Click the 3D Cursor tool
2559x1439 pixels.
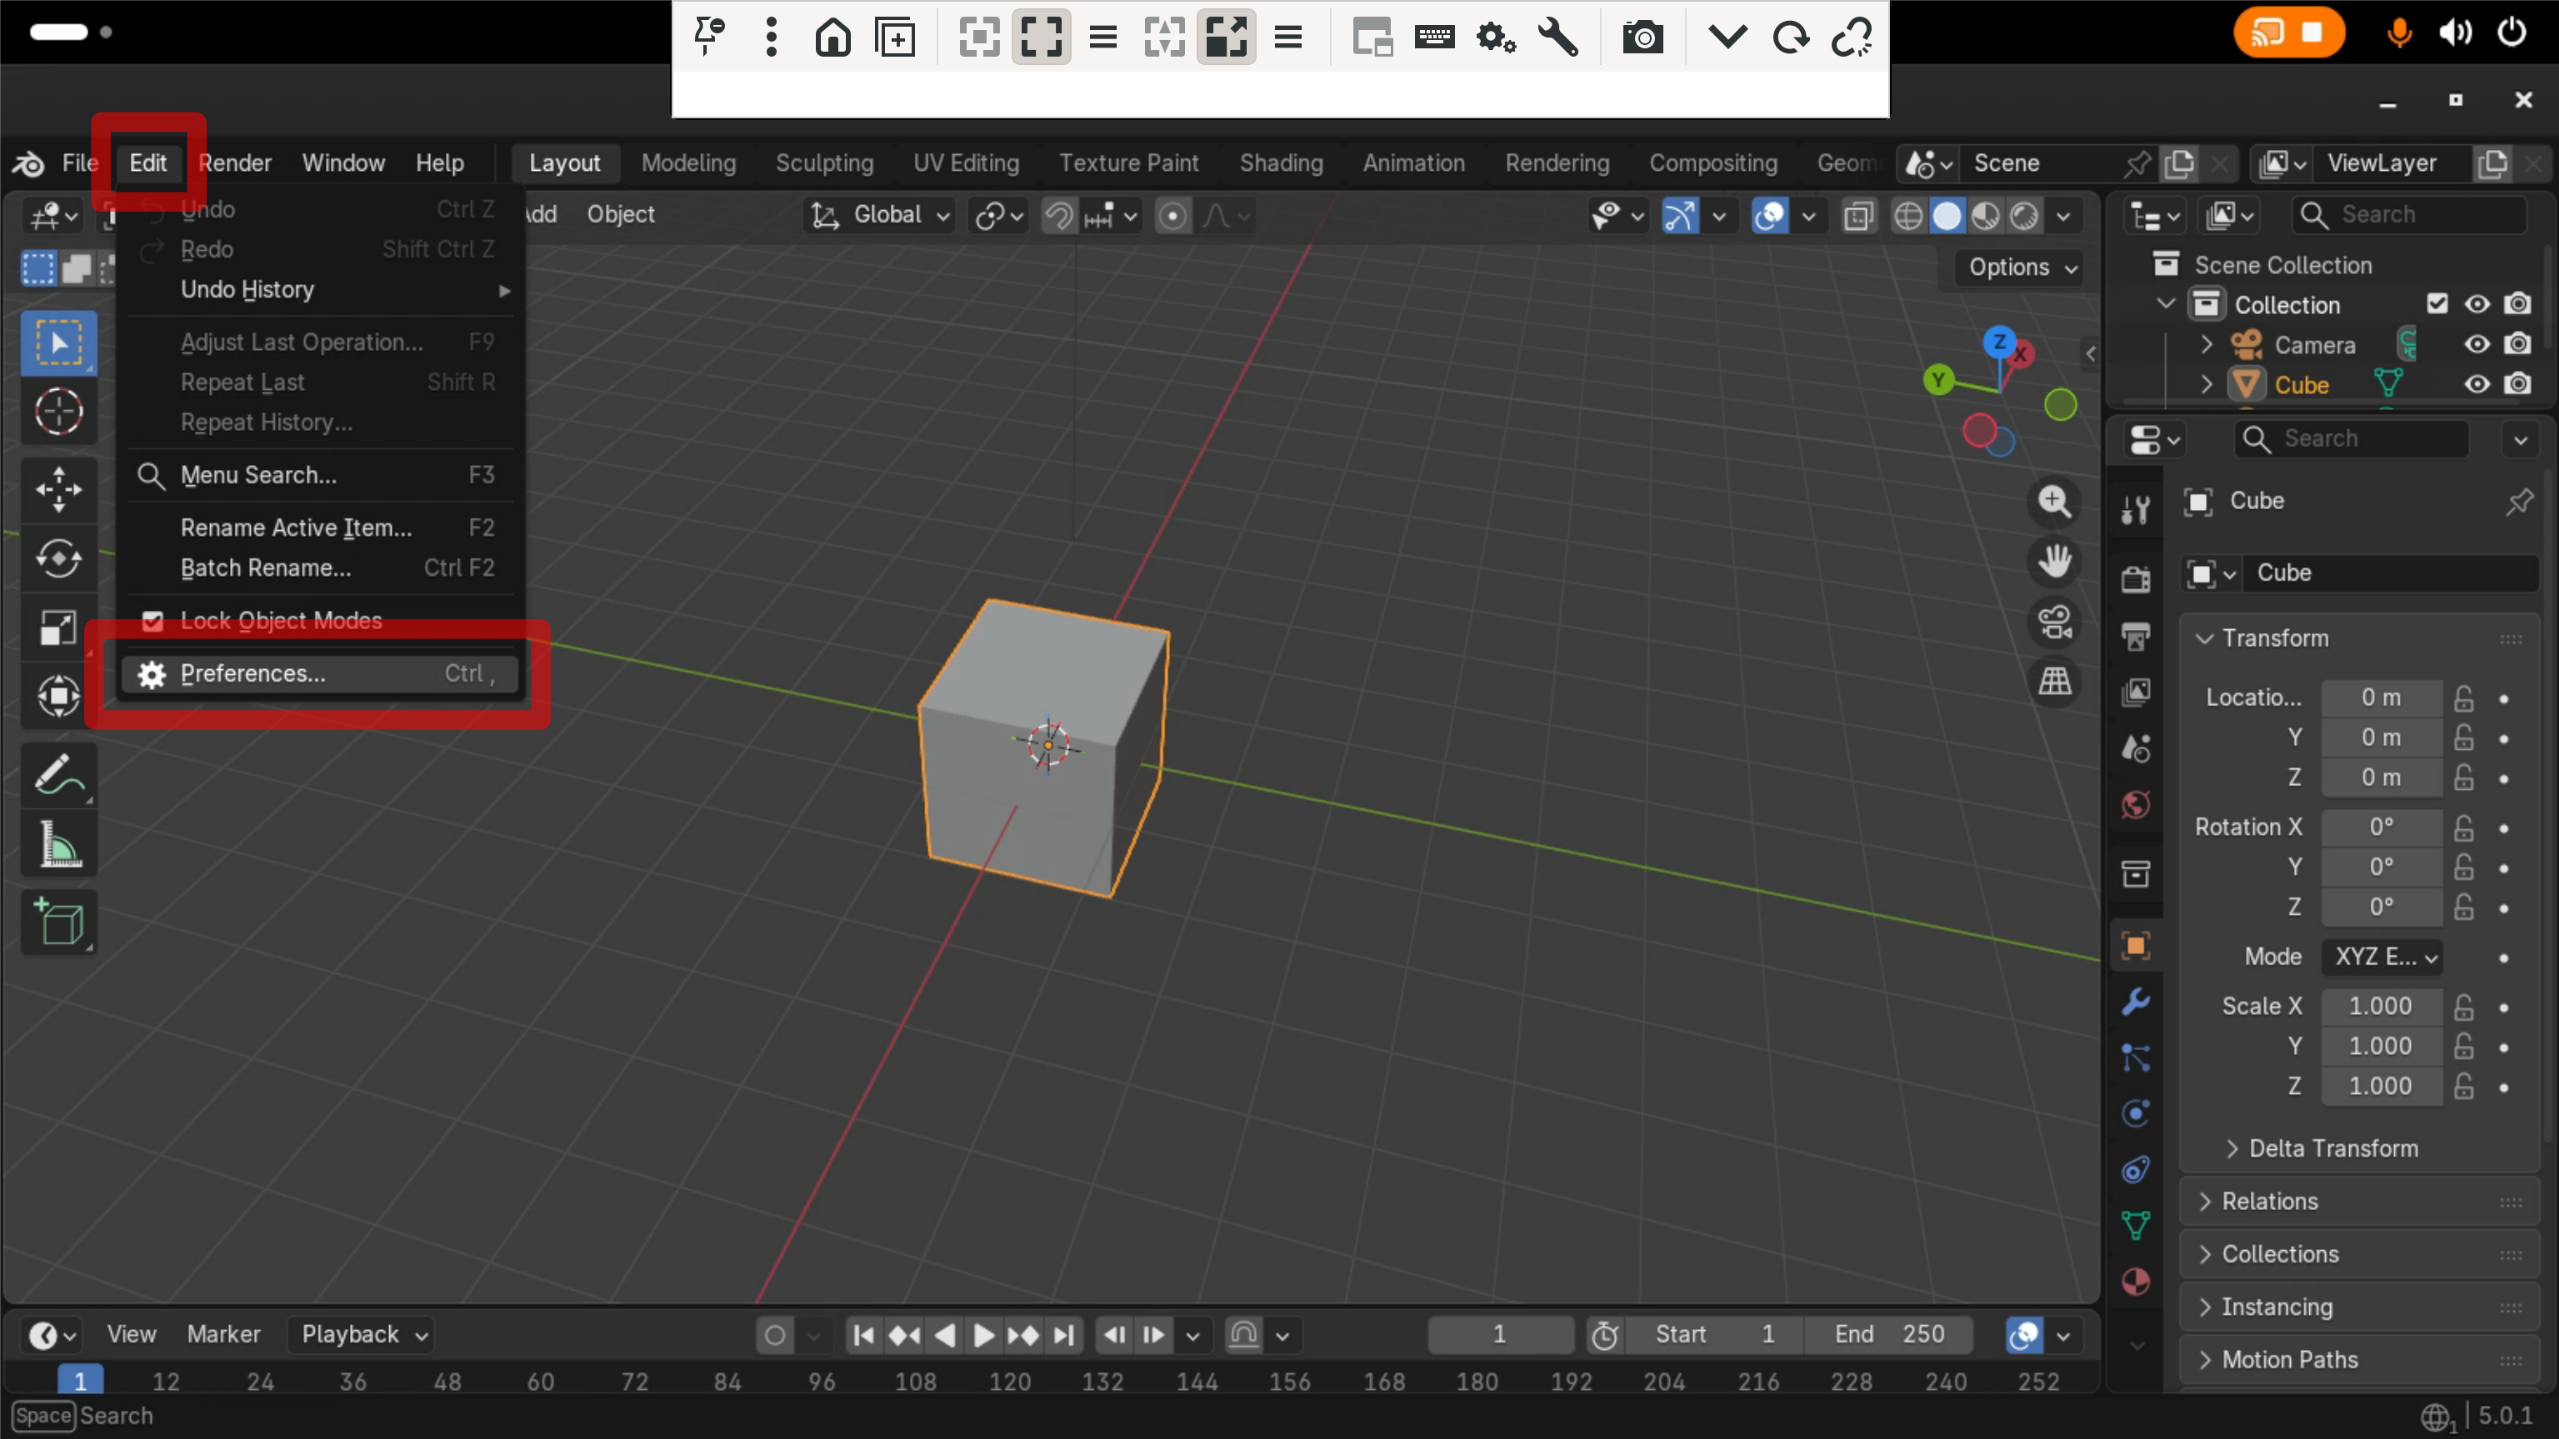point(58,411)
